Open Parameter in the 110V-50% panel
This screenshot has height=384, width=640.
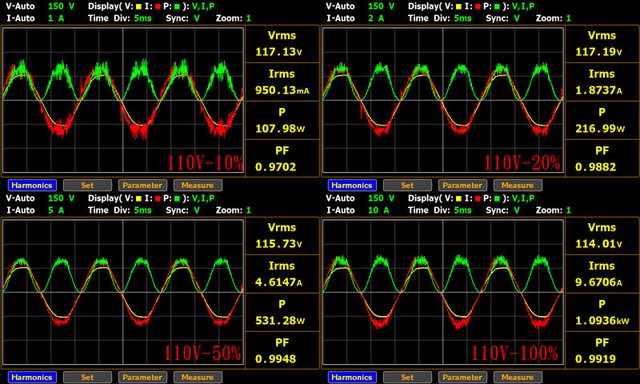point(142,377)
